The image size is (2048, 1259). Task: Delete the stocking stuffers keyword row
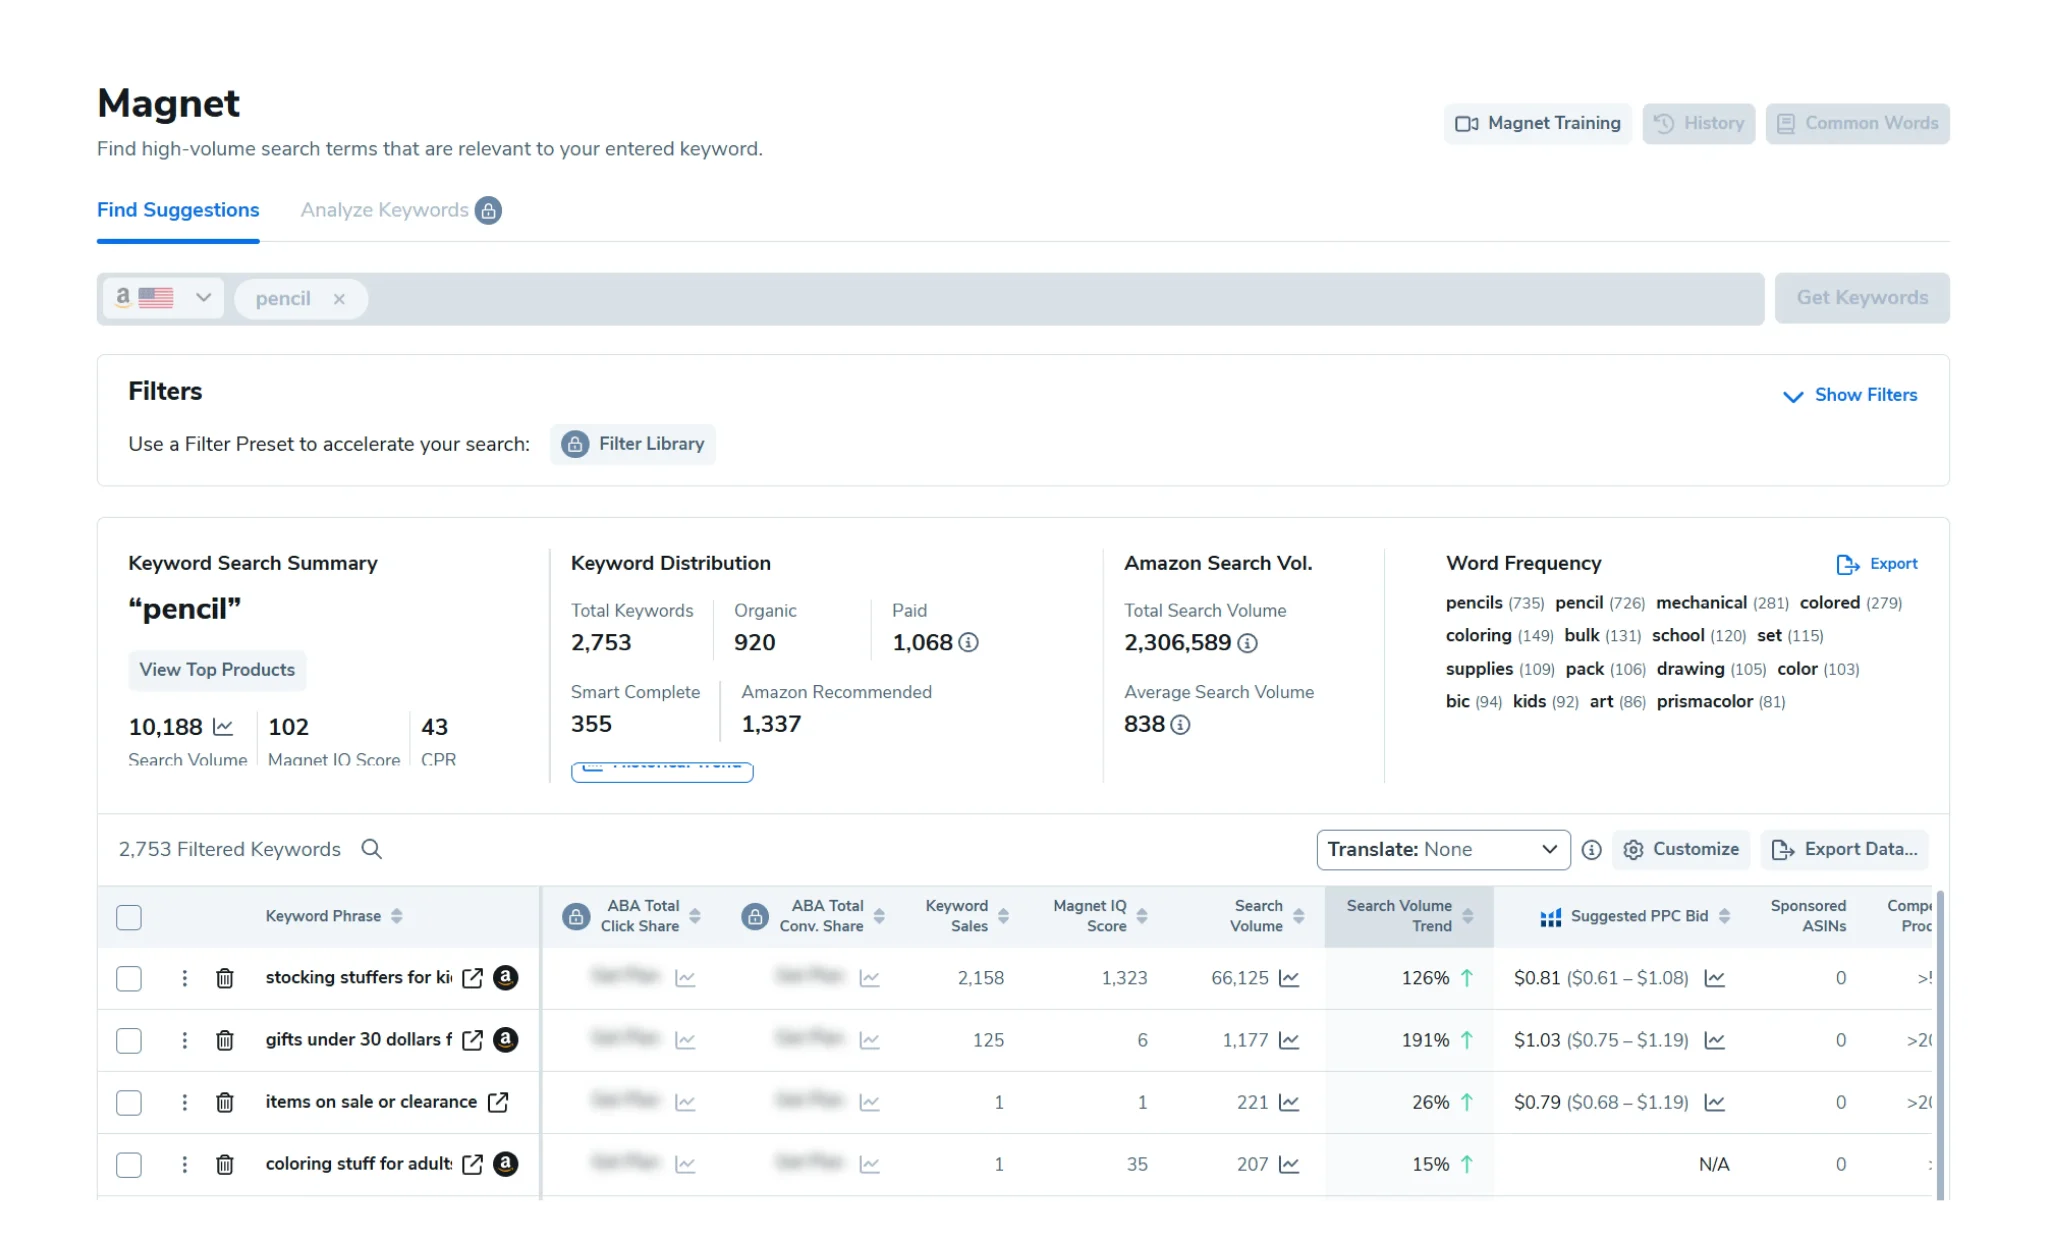tap(225, 978)
